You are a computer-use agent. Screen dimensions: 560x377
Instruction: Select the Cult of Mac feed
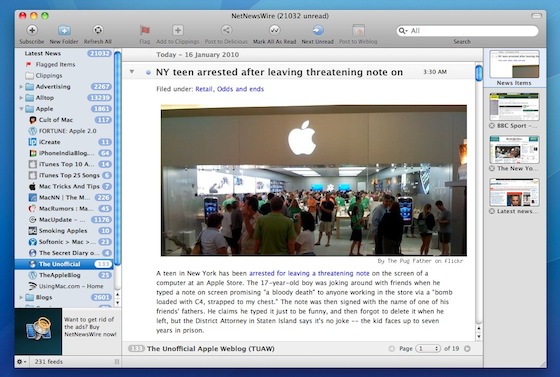(x=65, y=120)
